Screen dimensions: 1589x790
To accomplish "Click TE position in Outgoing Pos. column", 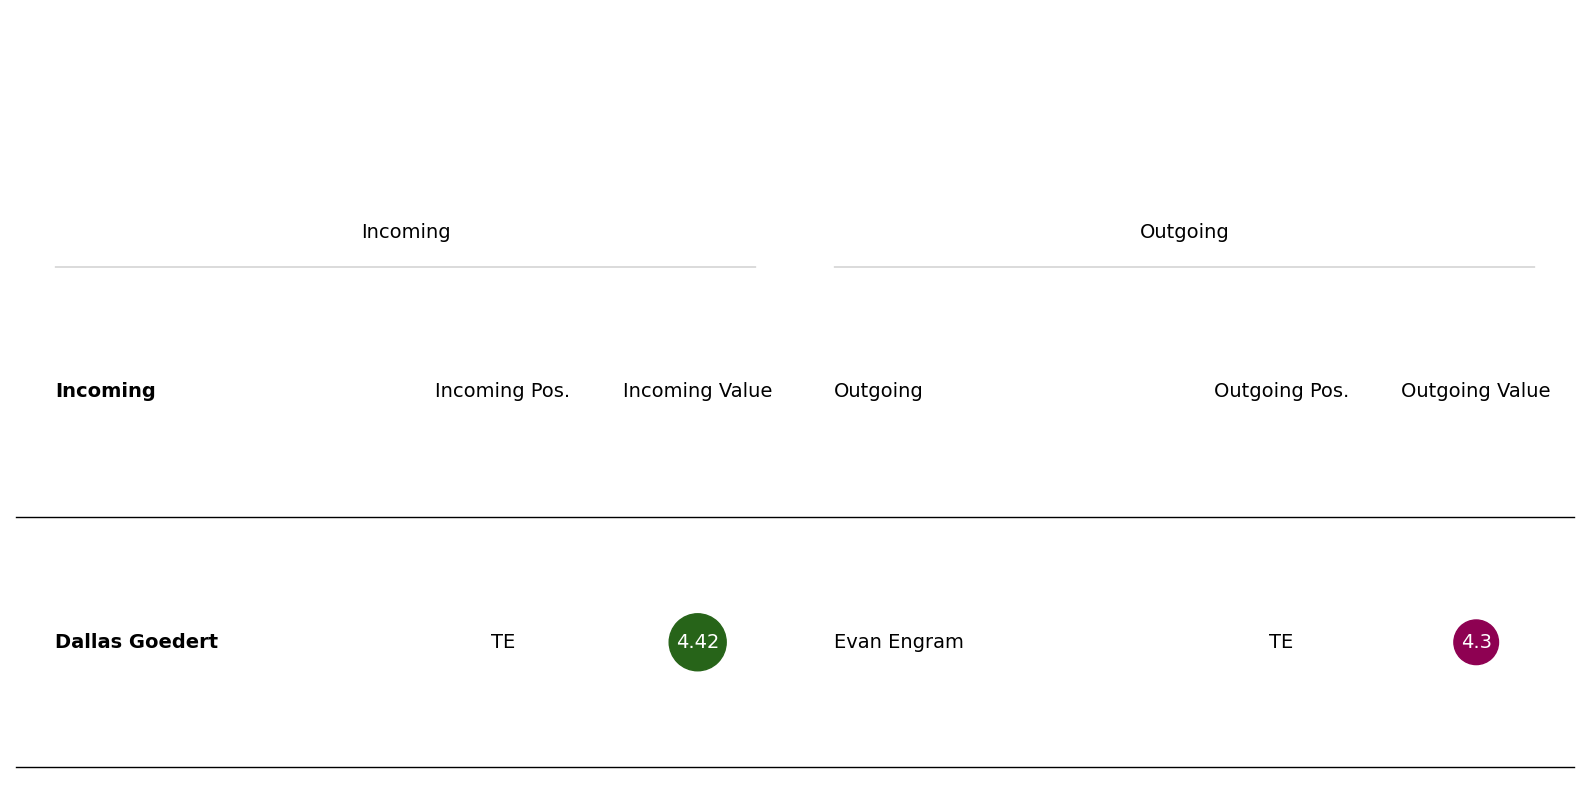I will (1281, 642).
